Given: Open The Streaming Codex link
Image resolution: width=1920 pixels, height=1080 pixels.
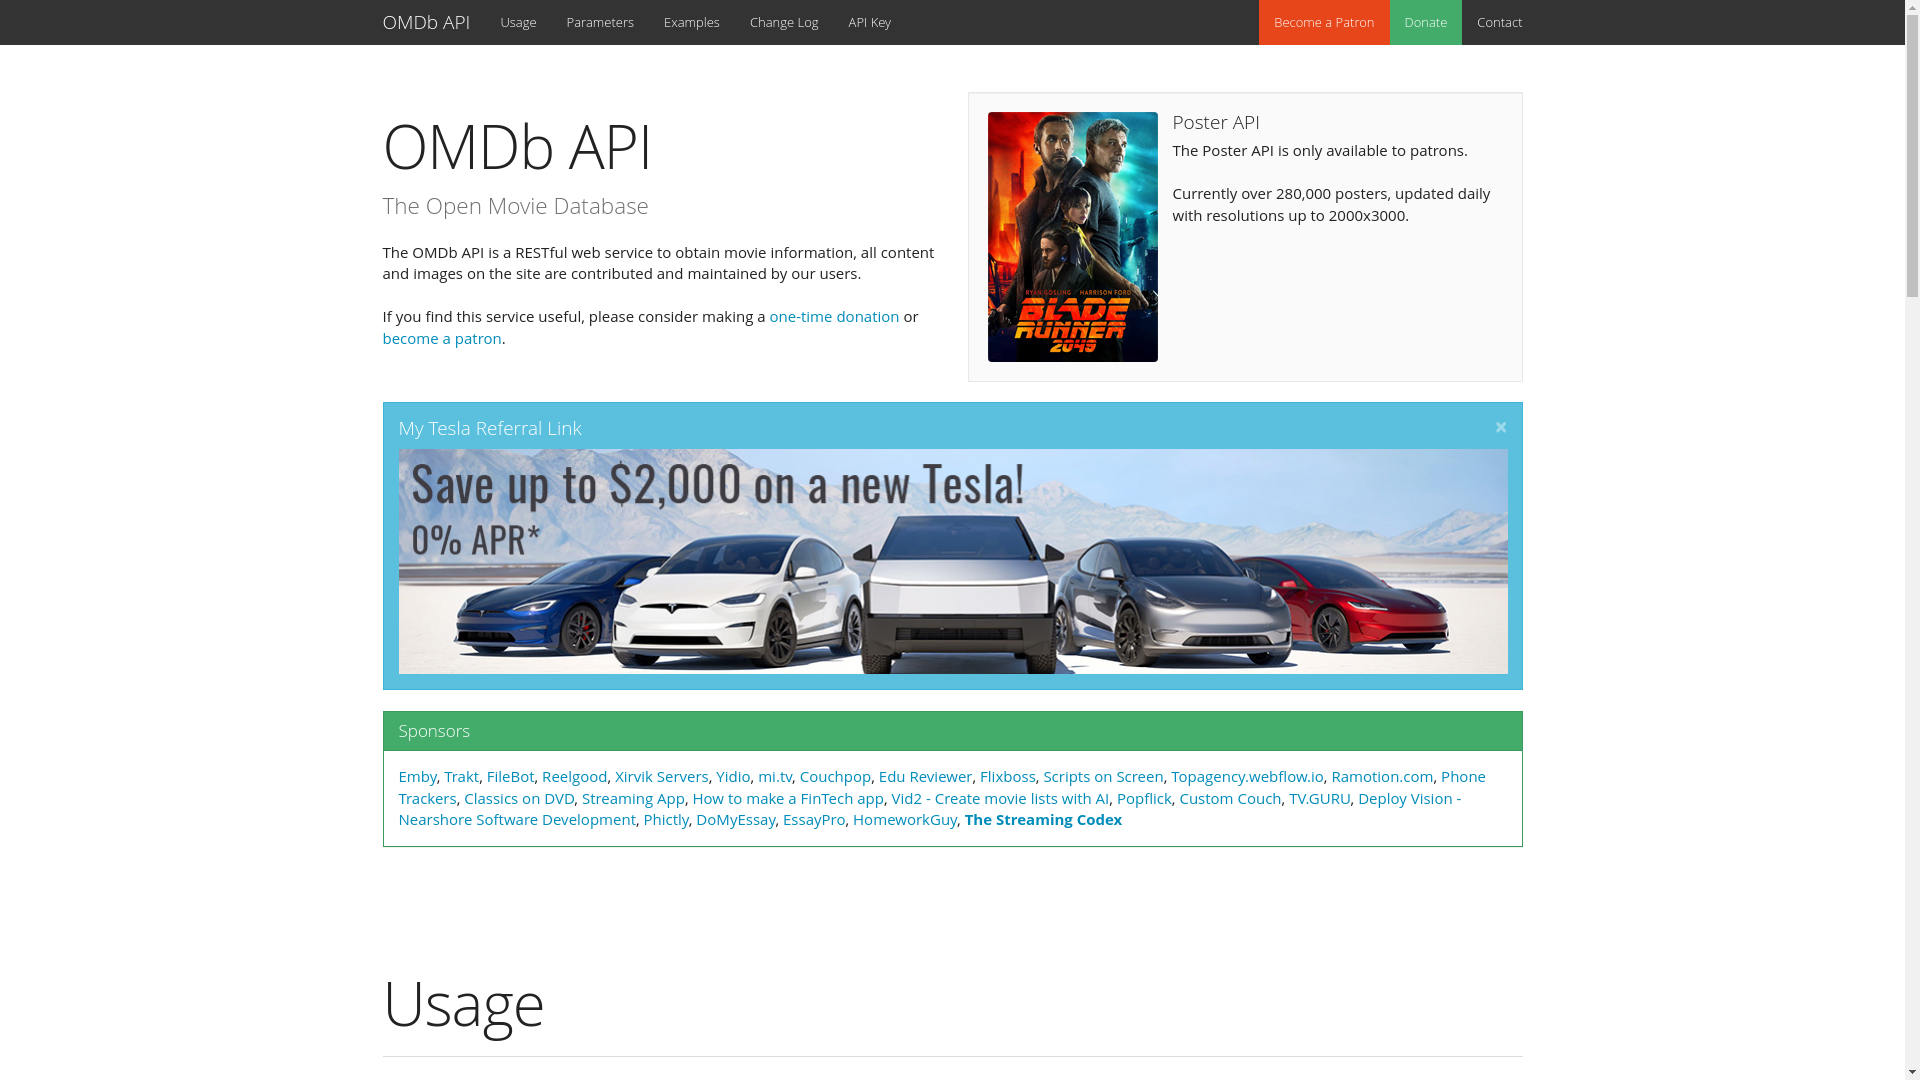Looking at the screenshot, I should coord(1043,819).
